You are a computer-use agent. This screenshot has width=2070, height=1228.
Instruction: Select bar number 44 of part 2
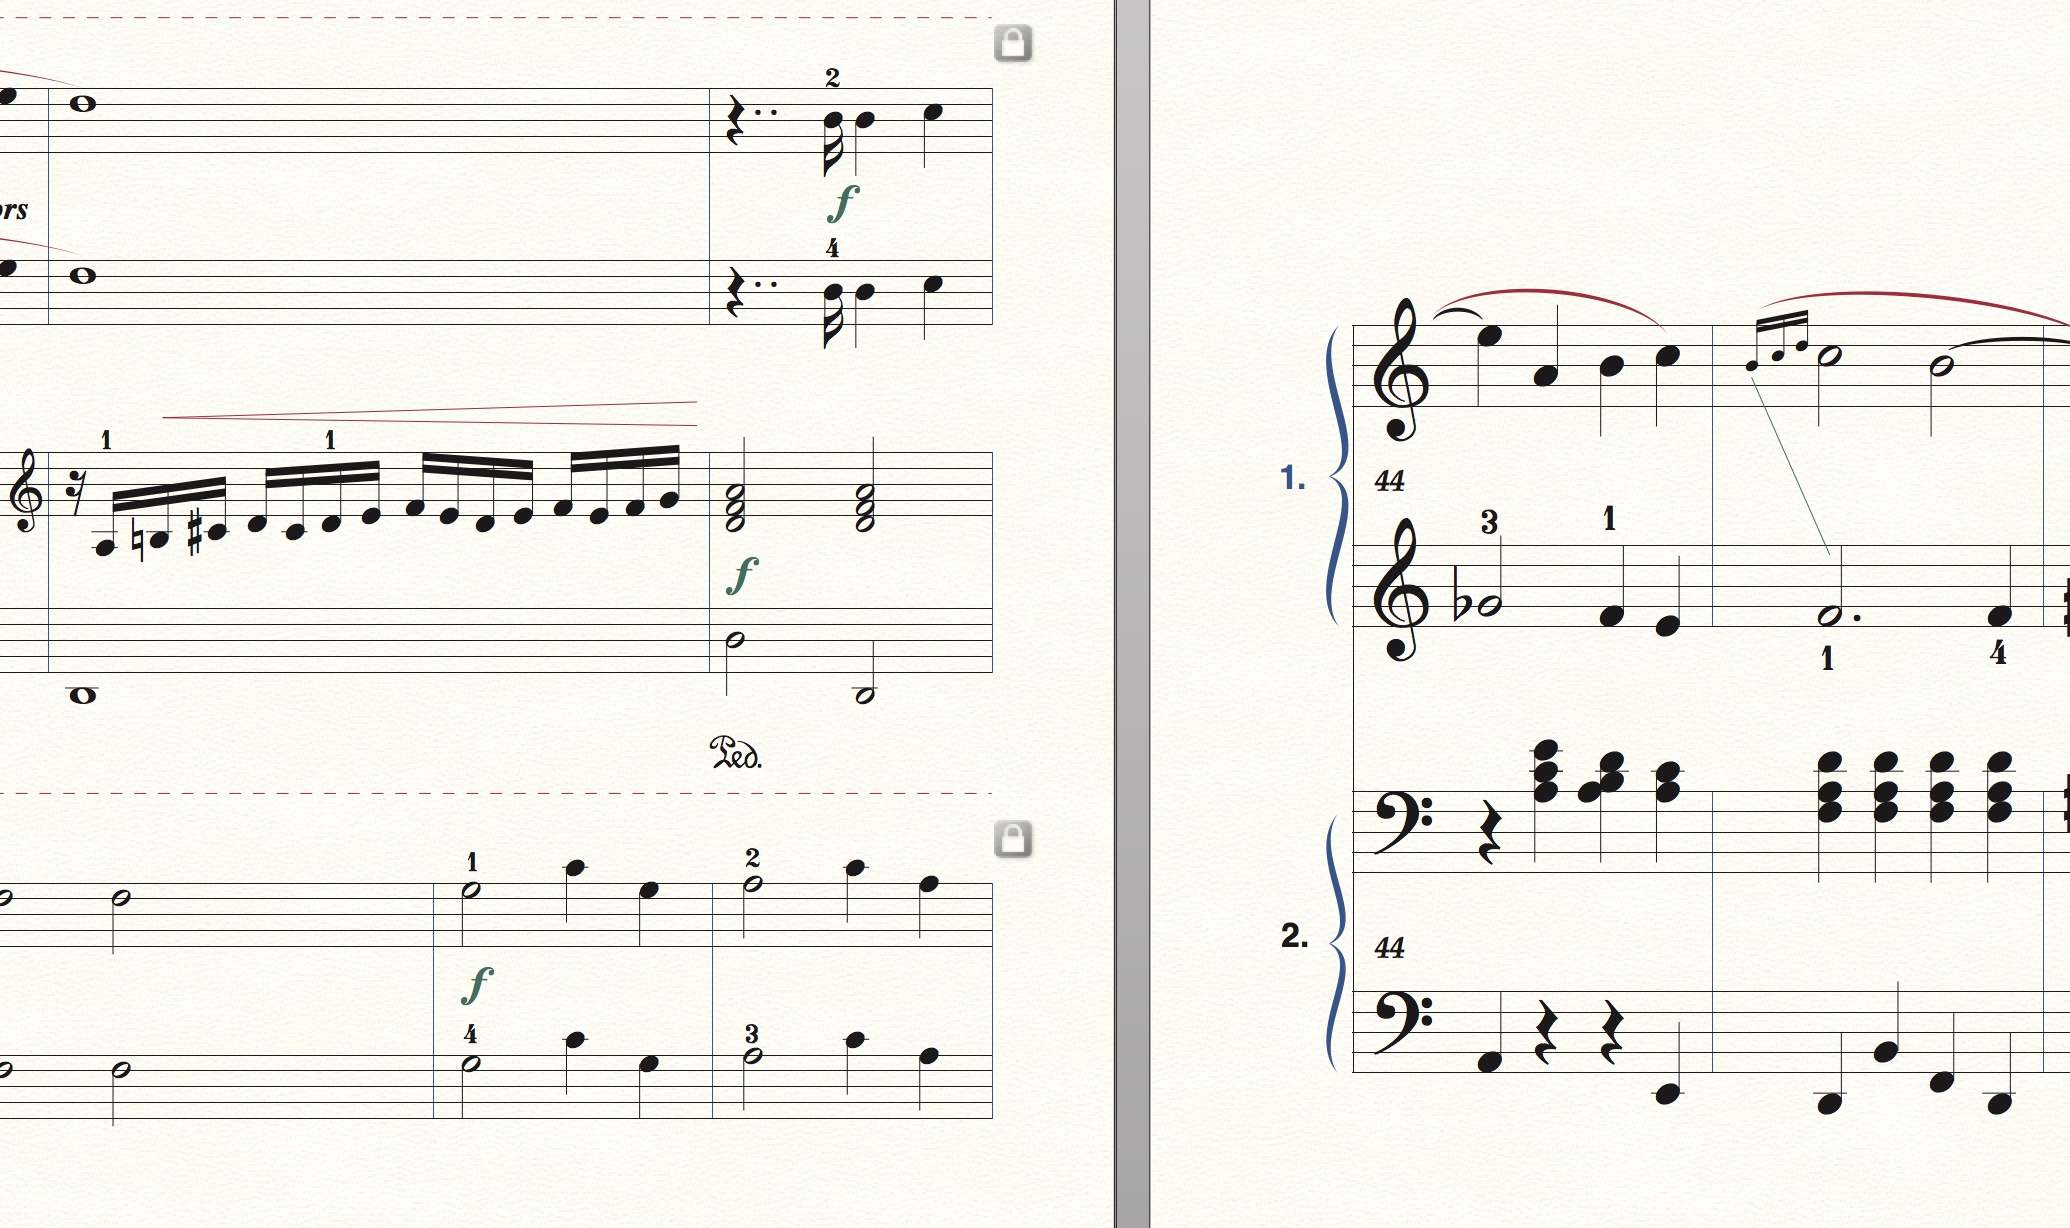point(1390,947)
